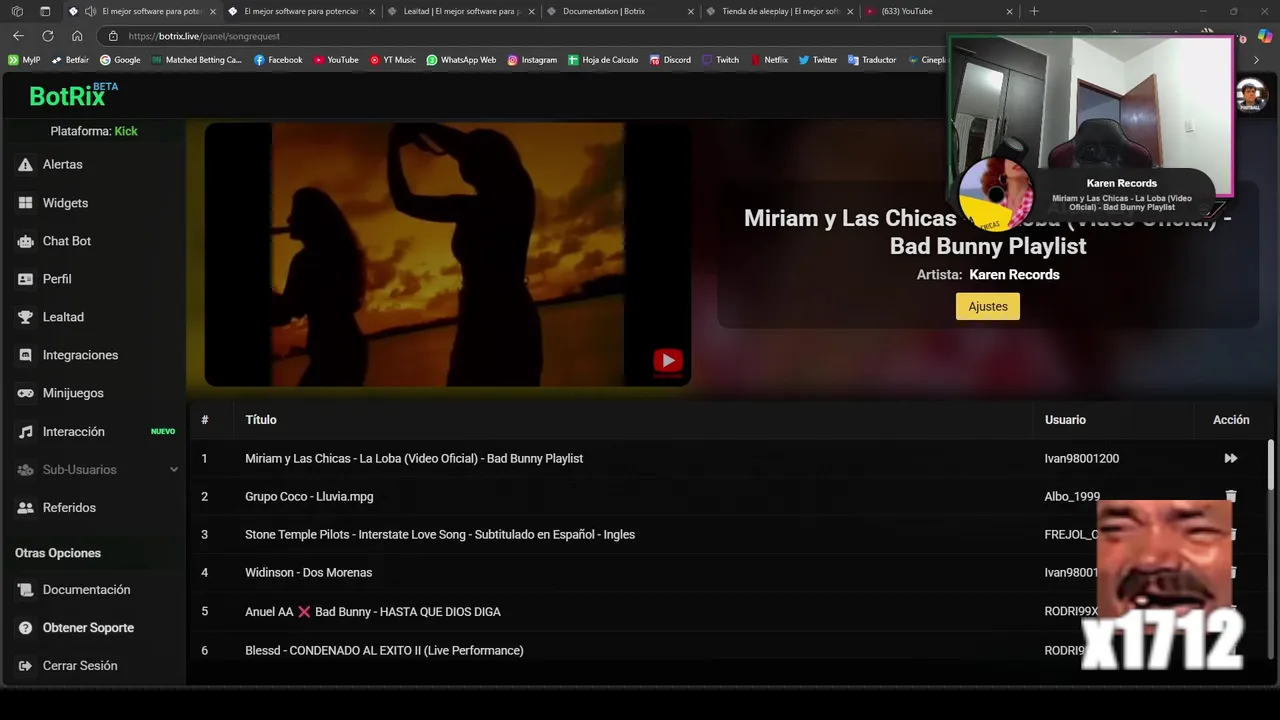Viewport: 1280px width, 720px height.
Task: Click the browser back button
Action: point(18,36)
